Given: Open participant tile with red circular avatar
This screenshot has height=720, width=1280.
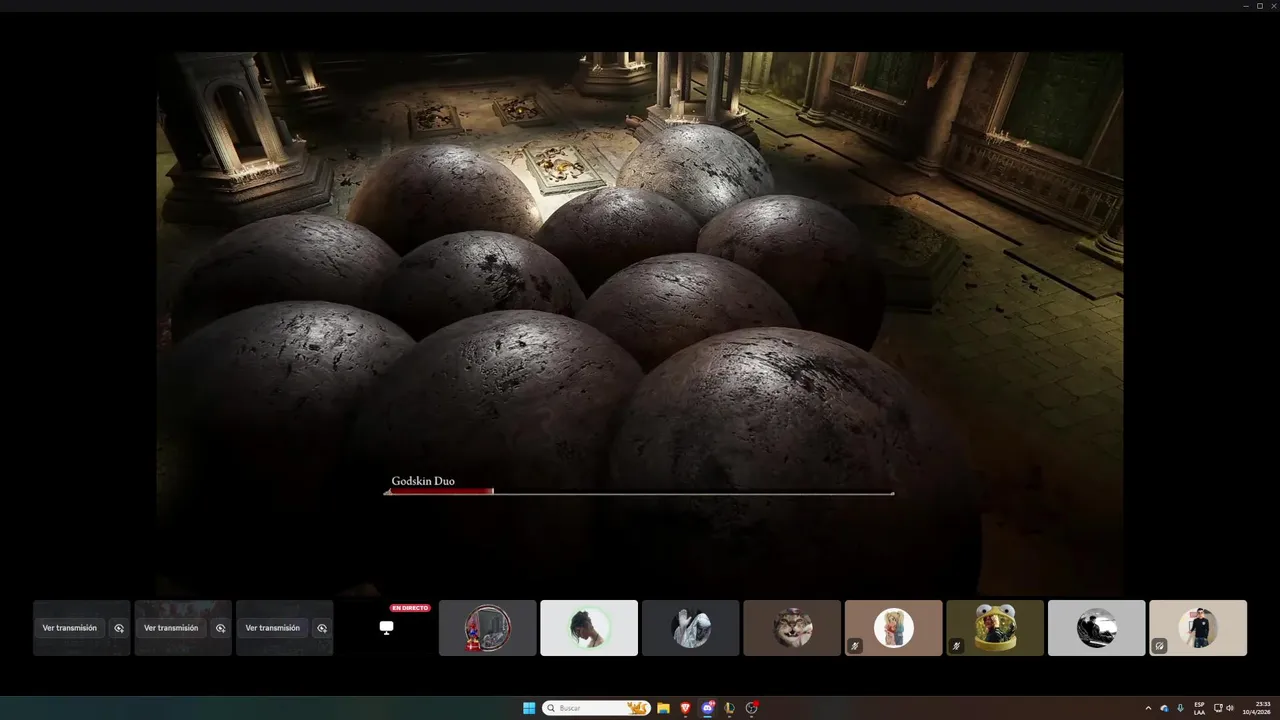Looking at the screenshot, I should [488, 628].
